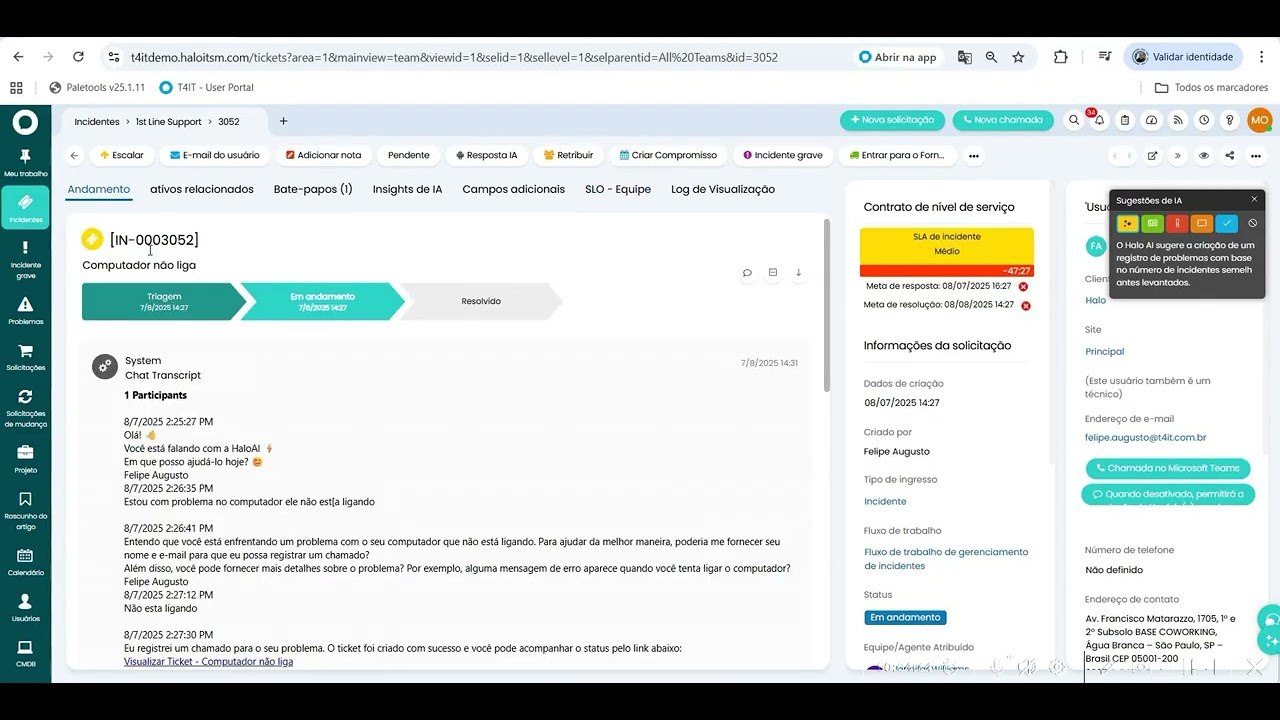1280x720 pixels.
Task: Click the Nova solicitação button
Action: click(x=892, y=120)
